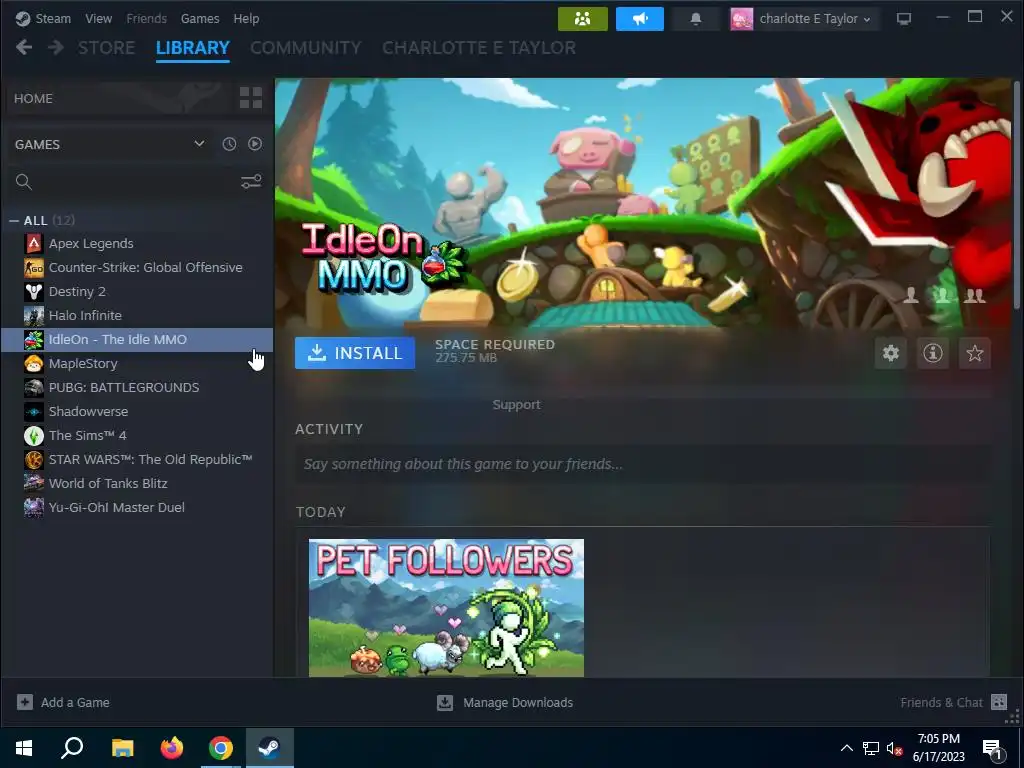Image resolution: width=1024 pixels, height=768 pixels.
Task: Open advanced filter sliders icon
Action: tap(251, 182)
